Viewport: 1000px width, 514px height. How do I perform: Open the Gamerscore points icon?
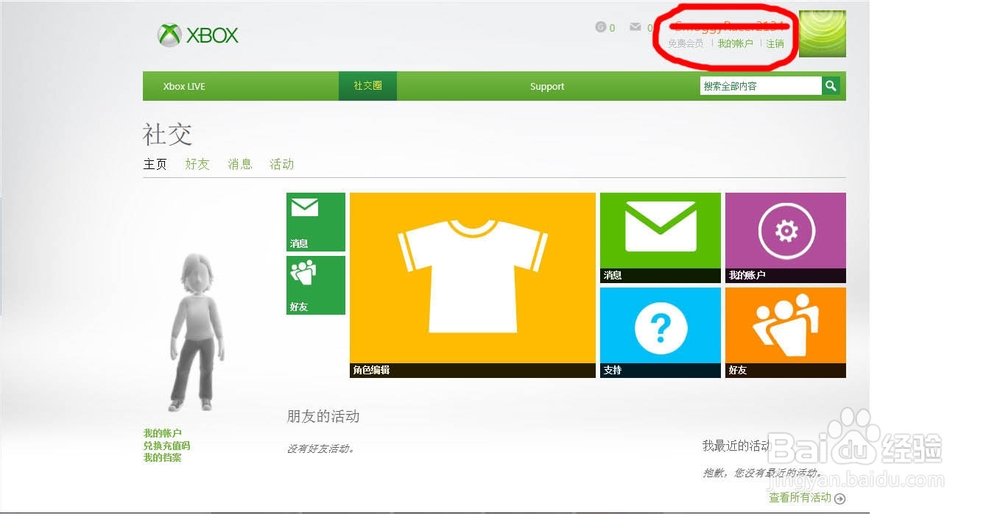600,27
